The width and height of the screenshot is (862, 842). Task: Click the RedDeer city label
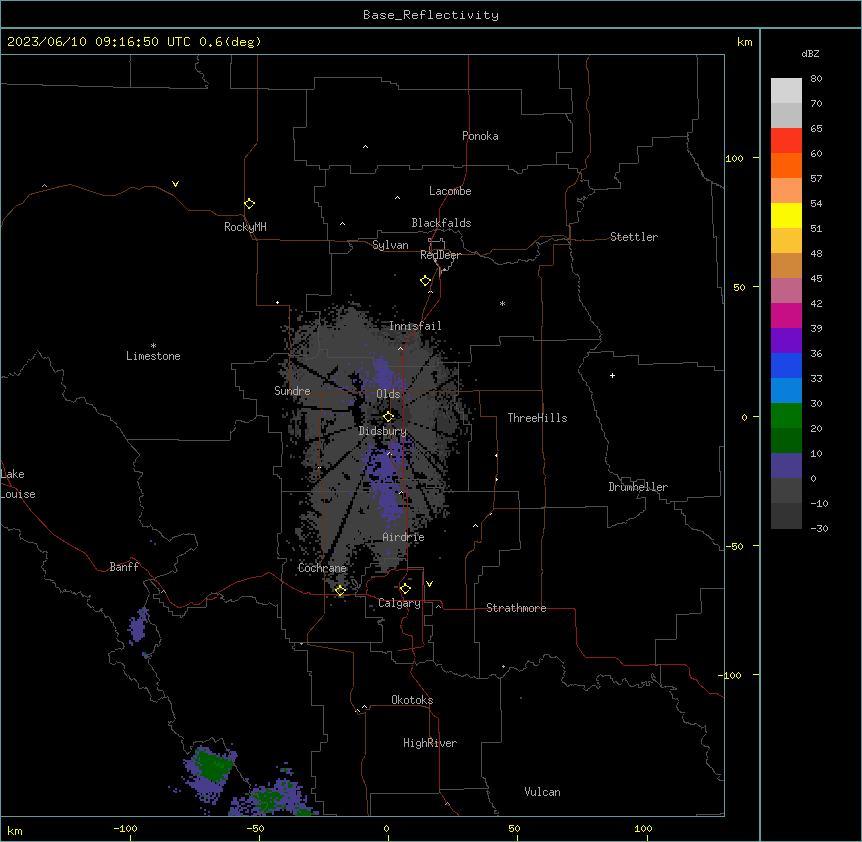point(440,255)
